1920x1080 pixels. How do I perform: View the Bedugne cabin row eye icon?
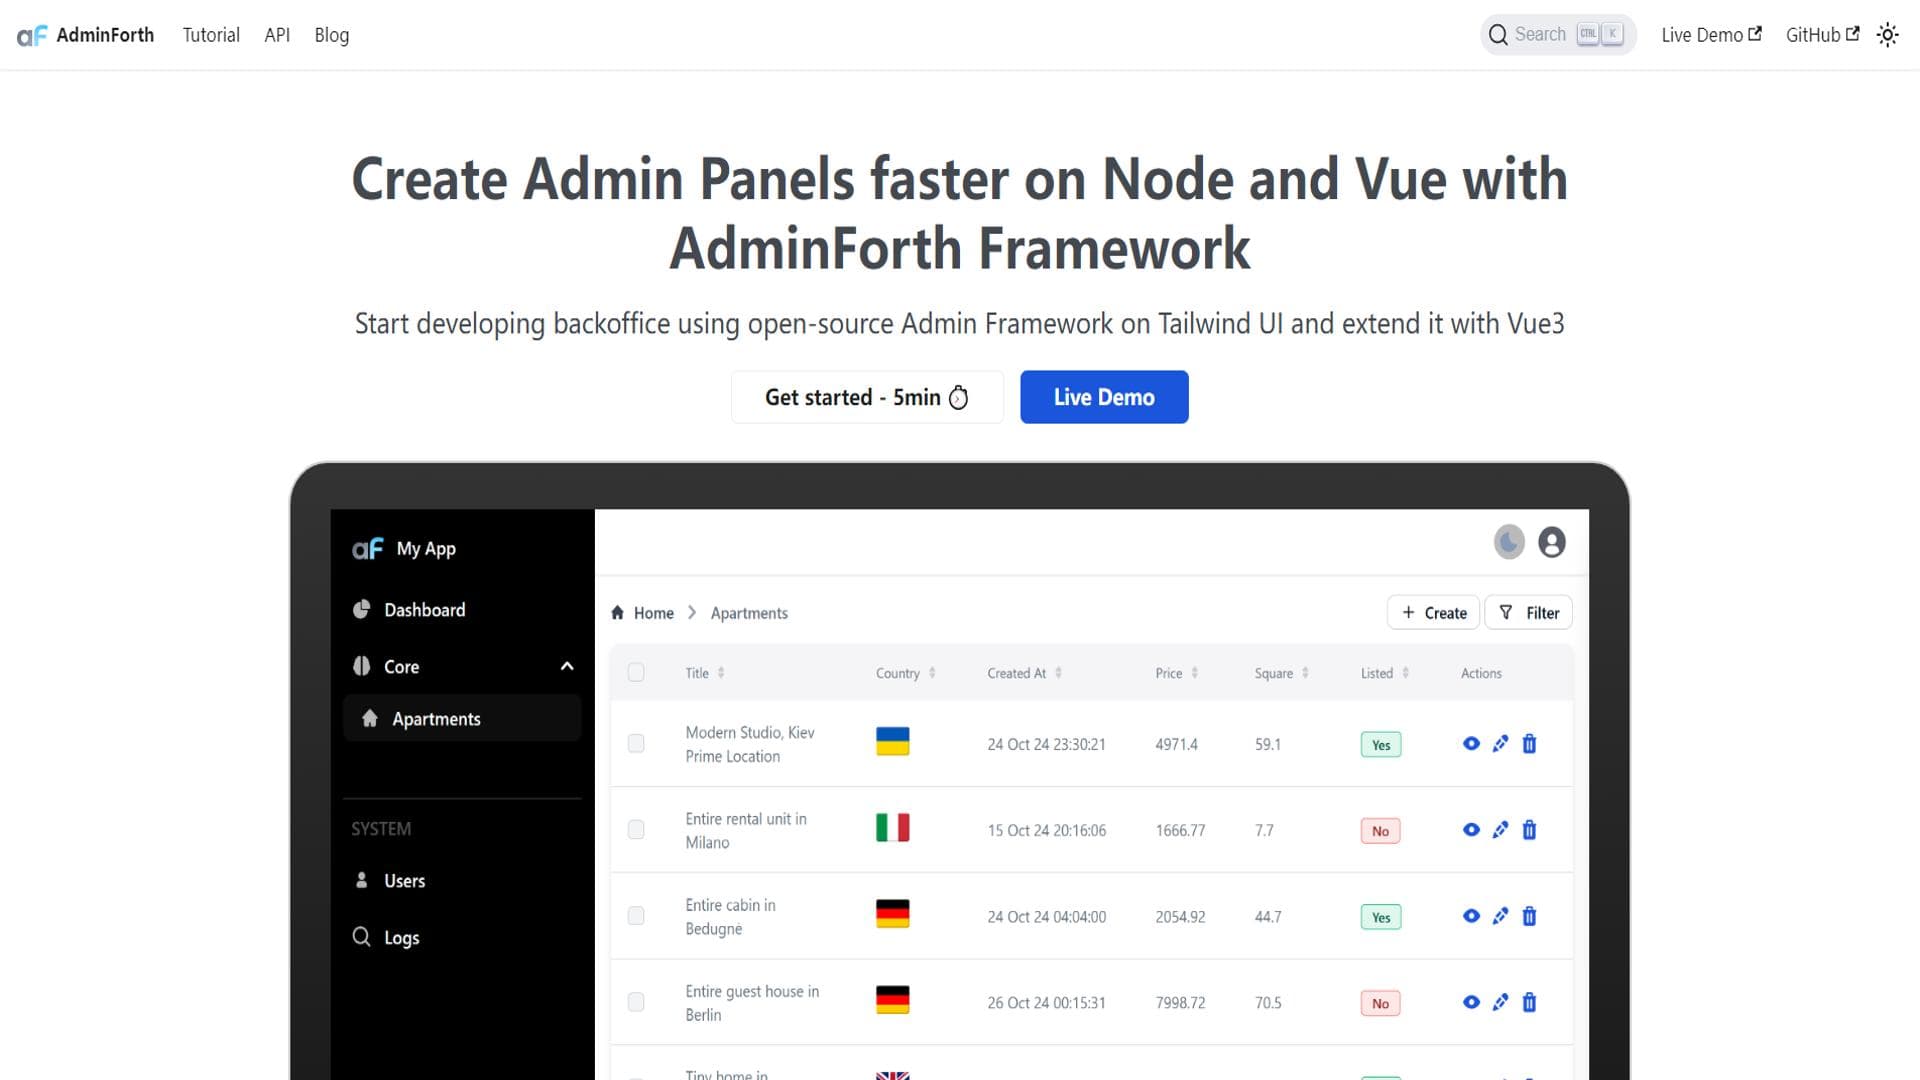pos(1471,915)
